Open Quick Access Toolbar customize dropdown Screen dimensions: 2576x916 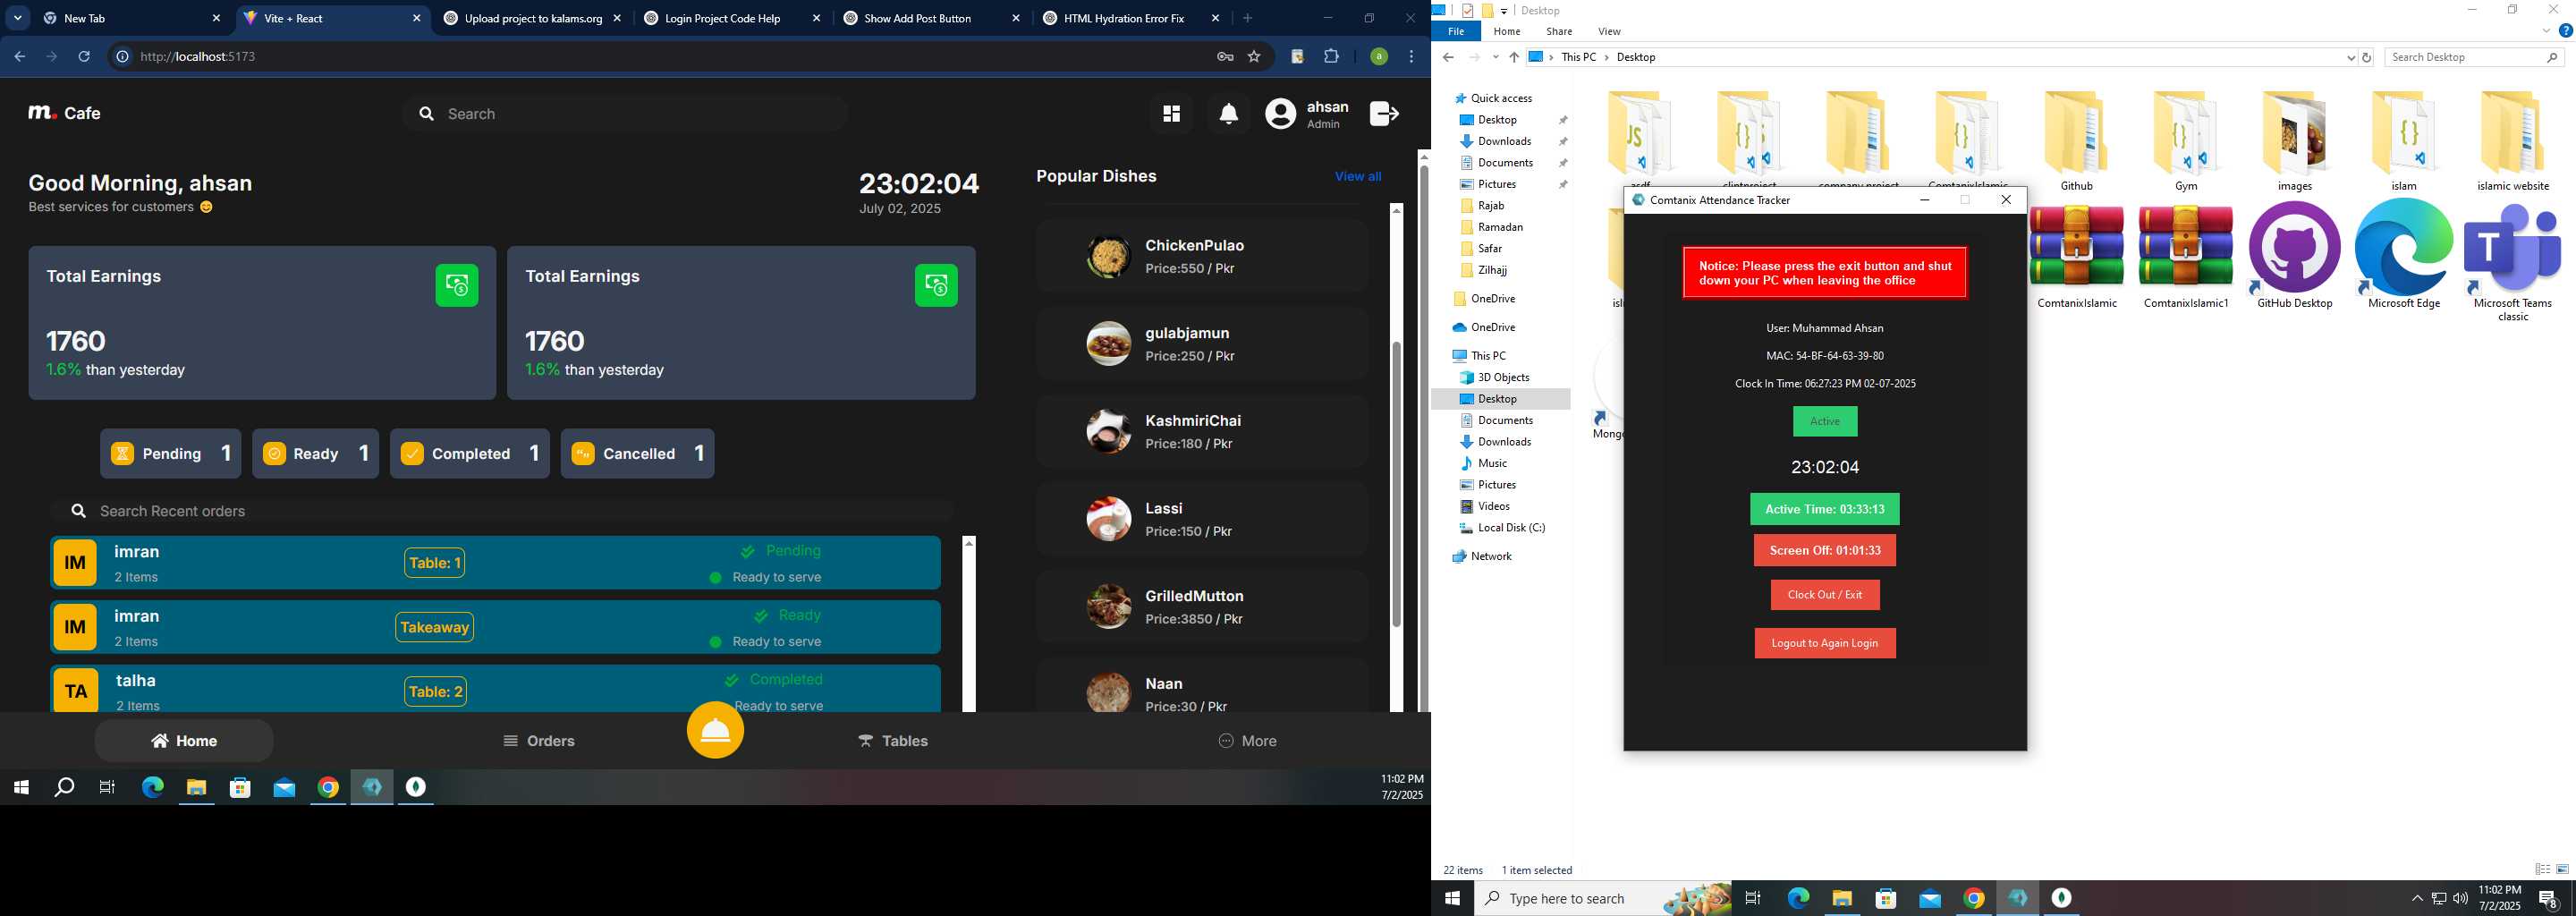click(1504, 11)
